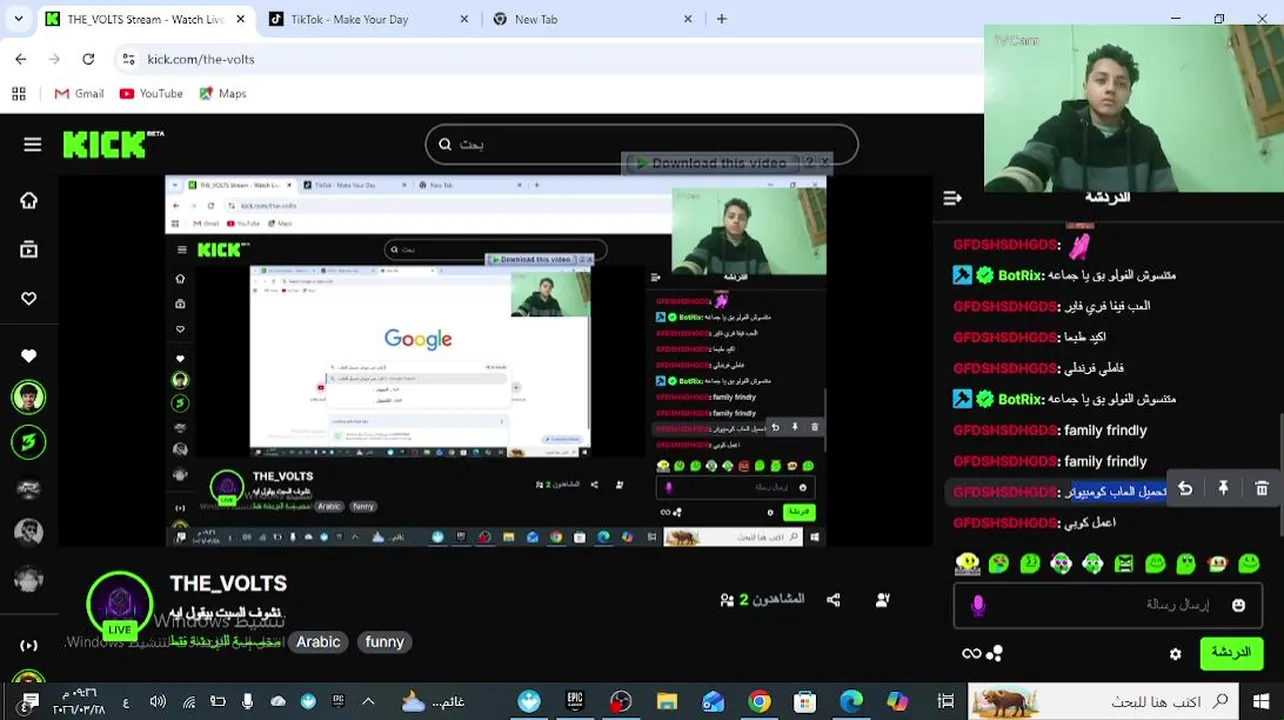Expand the sidebar live channels icon
This screenshot has height=720, width=1284.
pos(29,645)
